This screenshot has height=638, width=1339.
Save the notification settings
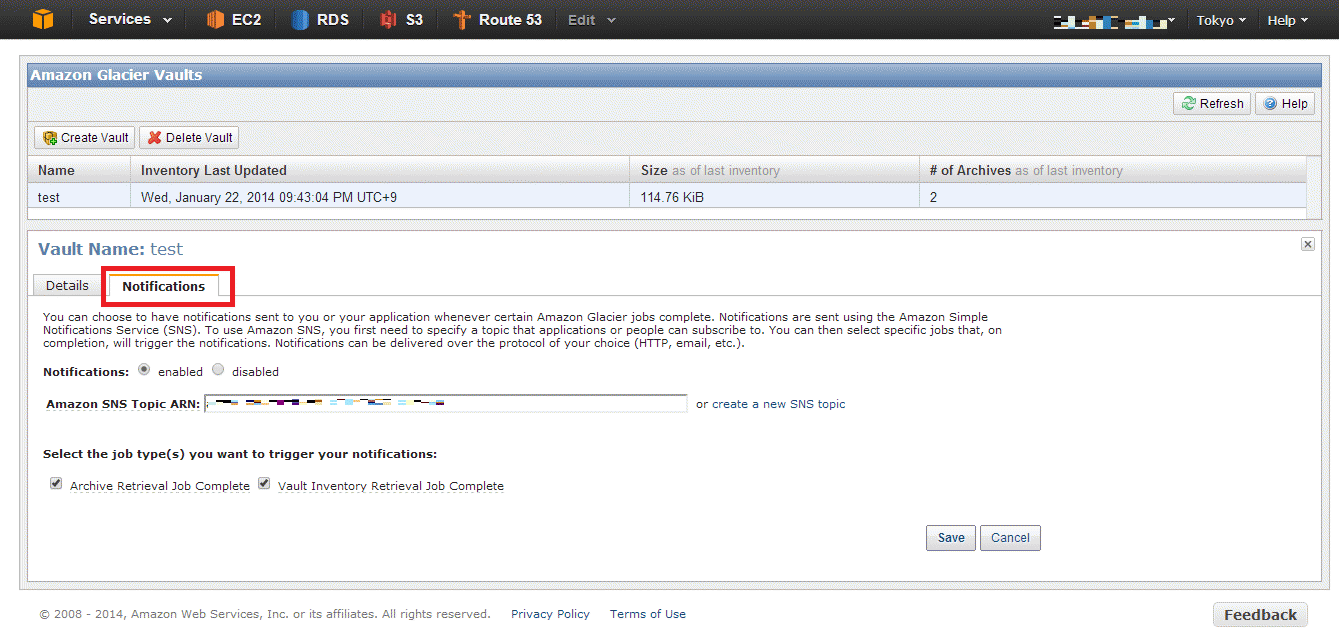click(951, 538)
